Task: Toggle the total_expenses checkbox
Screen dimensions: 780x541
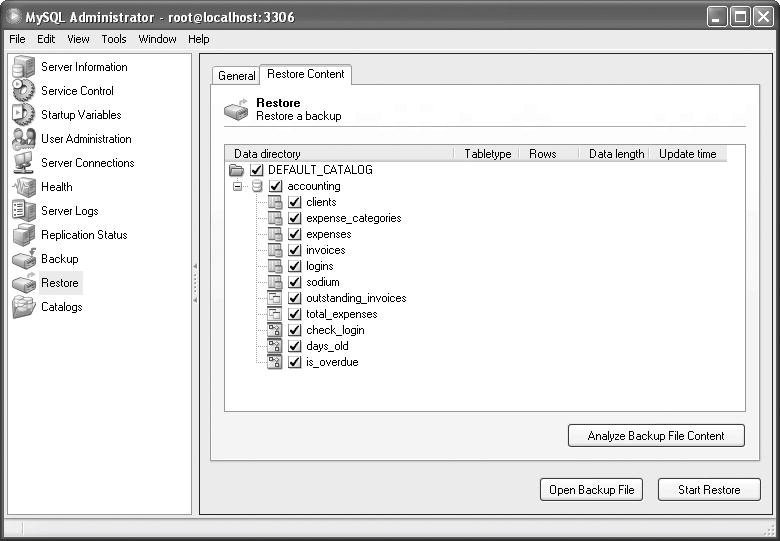Action: point(294,314)
